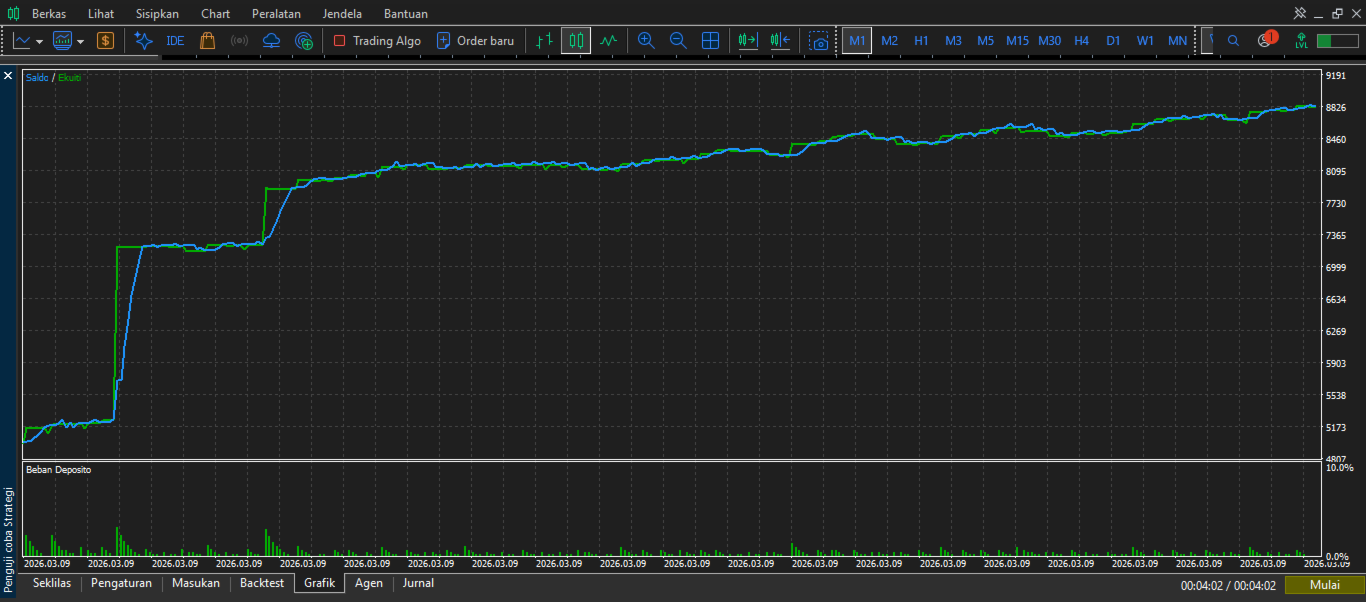Screen dimensions: 1366x602
Task: Open the Peralatan menu
Action: [277, 14]
